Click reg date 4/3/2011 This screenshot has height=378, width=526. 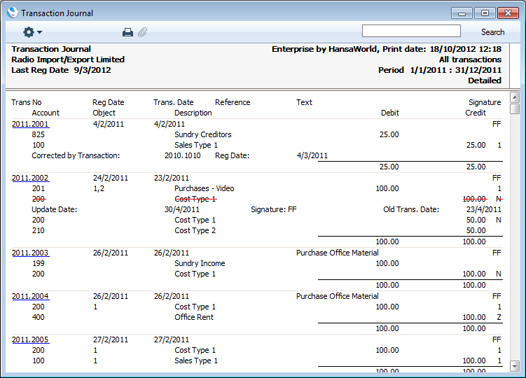coord(312,156)
